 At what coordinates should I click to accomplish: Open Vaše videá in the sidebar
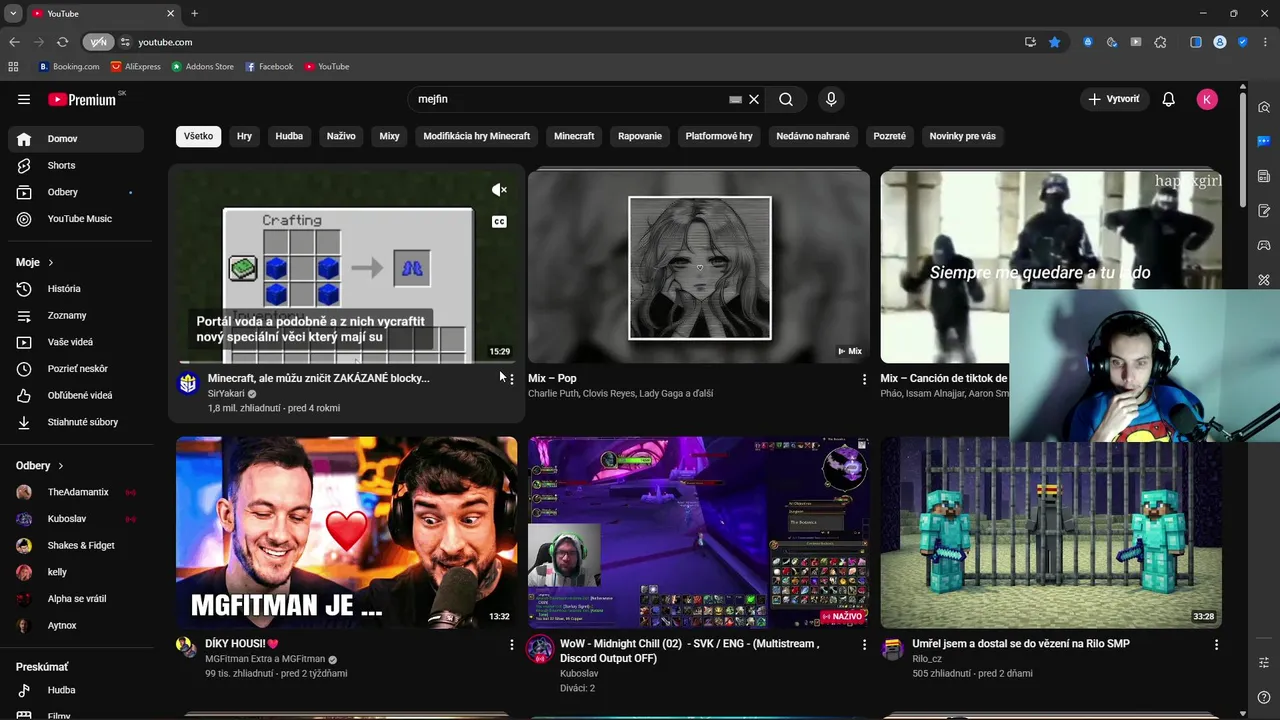click(76, 342)
